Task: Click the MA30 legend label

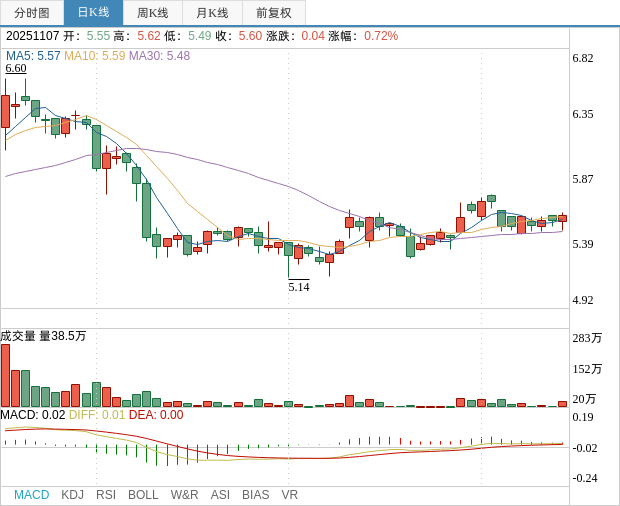Action: click(159, 56)
